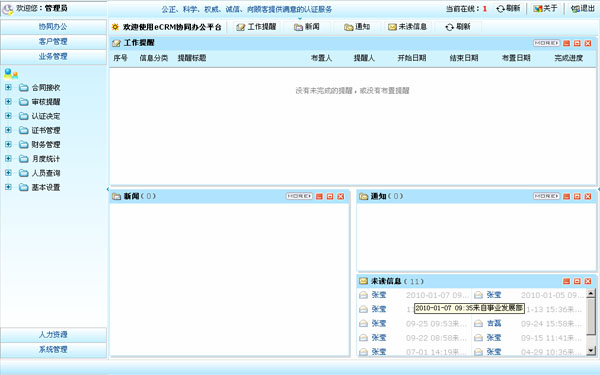Maximize the 未读信息 panel
This screenshot has height=375, width=600.
click(x=577, y=281)
